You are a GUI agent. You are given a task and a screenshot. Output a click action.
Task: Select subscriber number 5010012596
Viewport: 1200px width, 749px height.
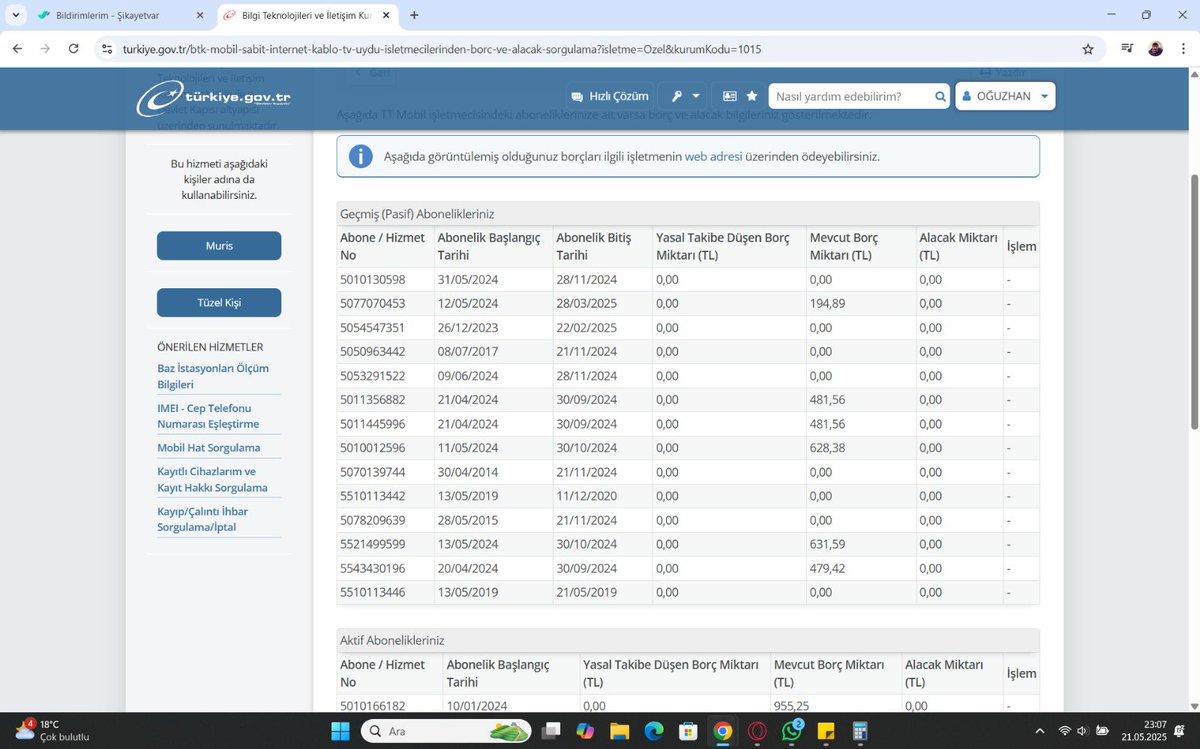[373, 448]
